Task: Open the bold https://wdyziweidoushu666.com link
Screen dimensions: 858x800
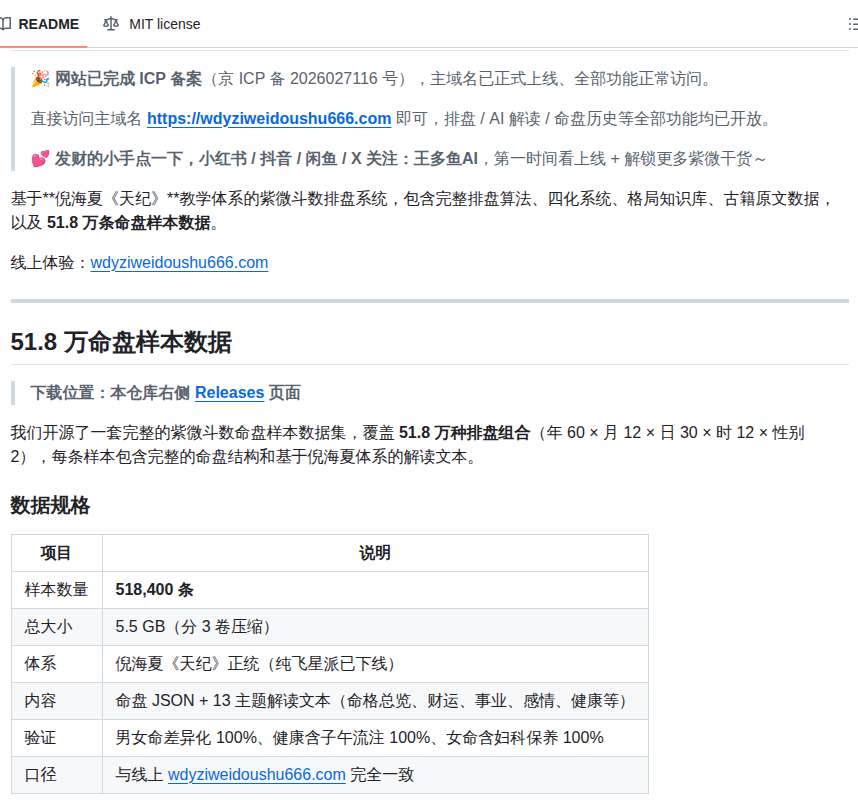Action: click(x=269, y=119)
